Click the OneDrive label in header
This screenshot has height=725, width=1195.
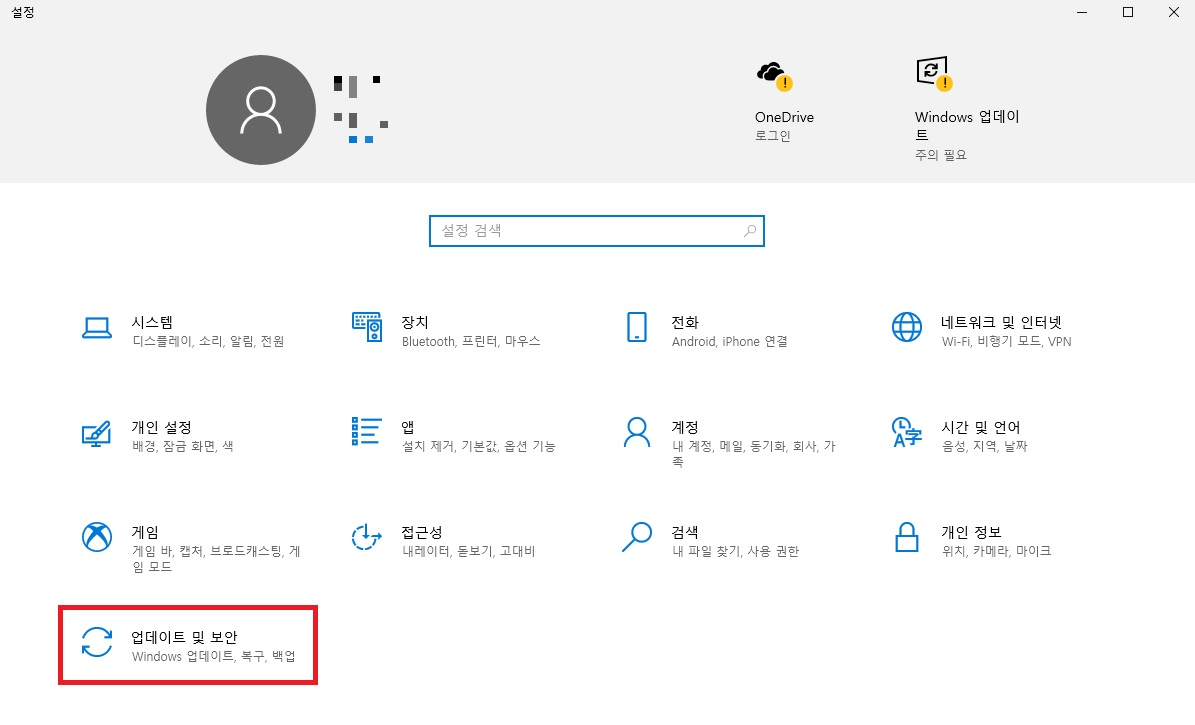tap(784, 117)
